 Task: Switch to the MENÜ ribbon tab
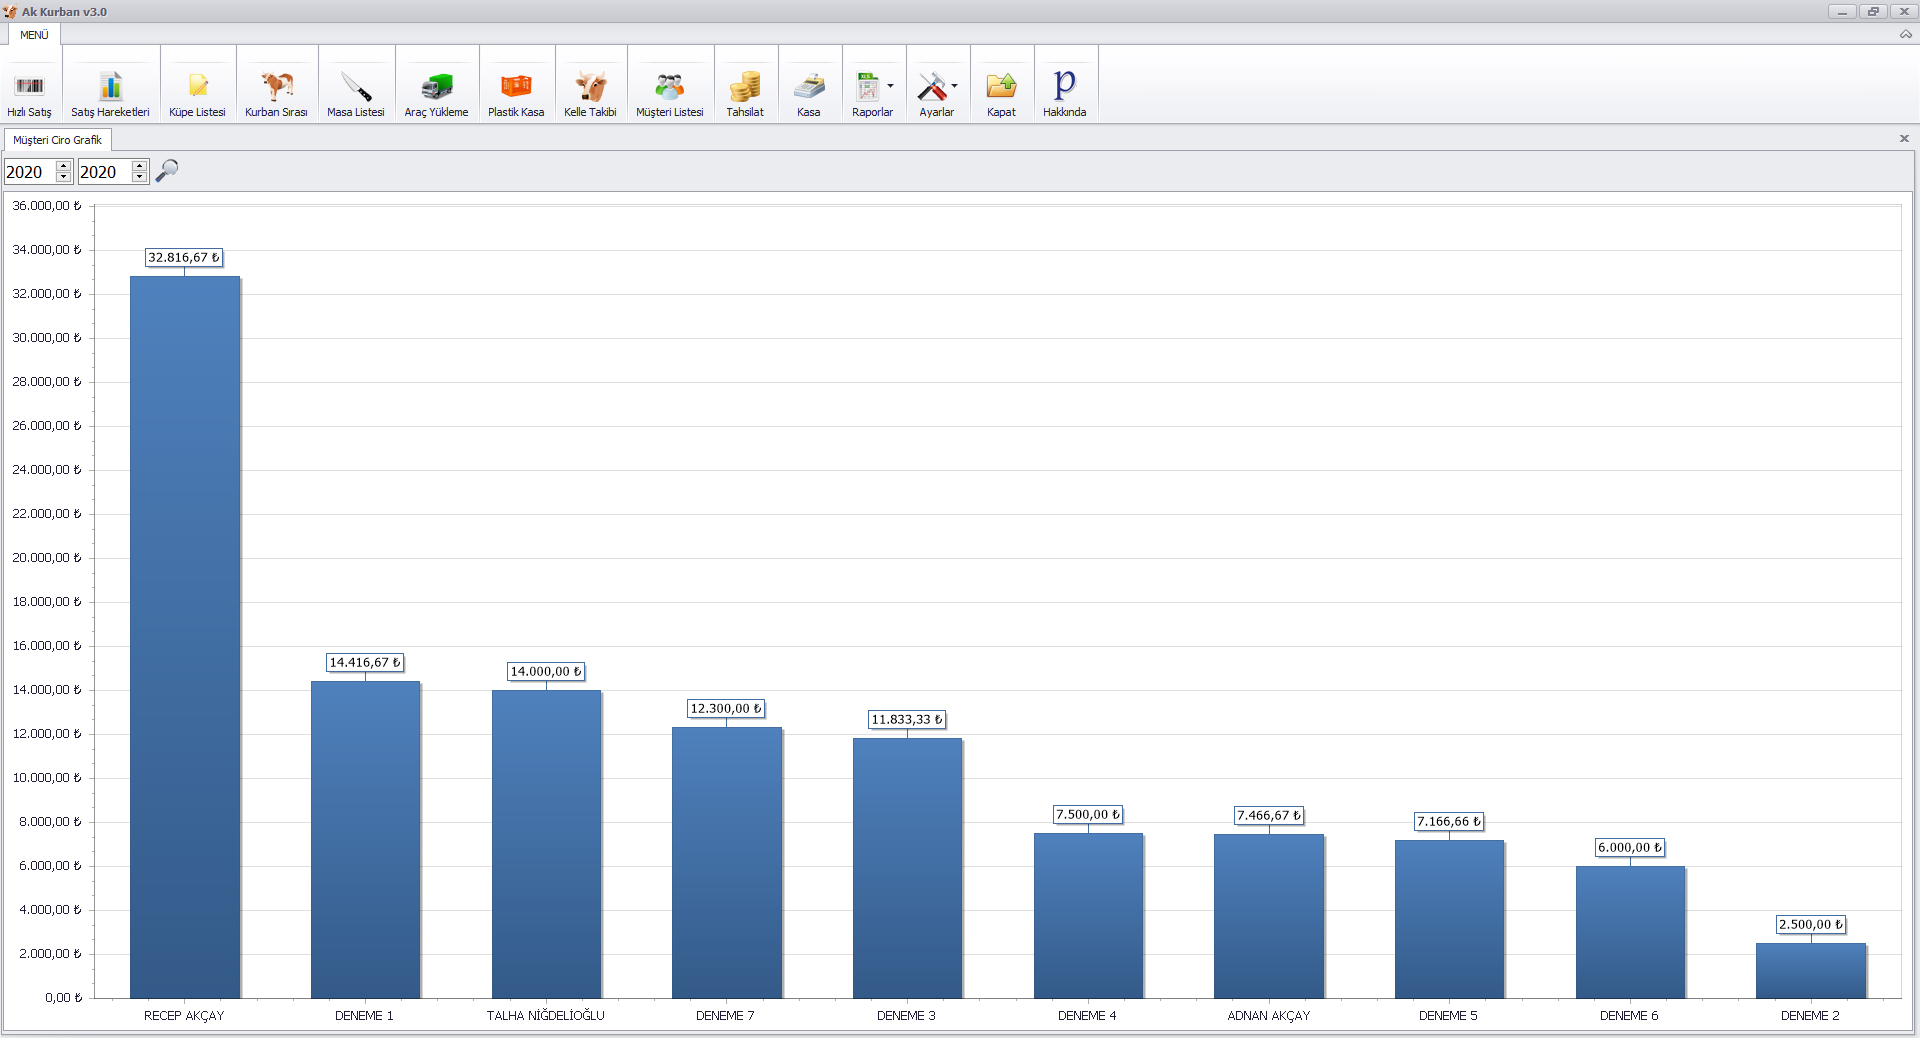click(34, 35)
